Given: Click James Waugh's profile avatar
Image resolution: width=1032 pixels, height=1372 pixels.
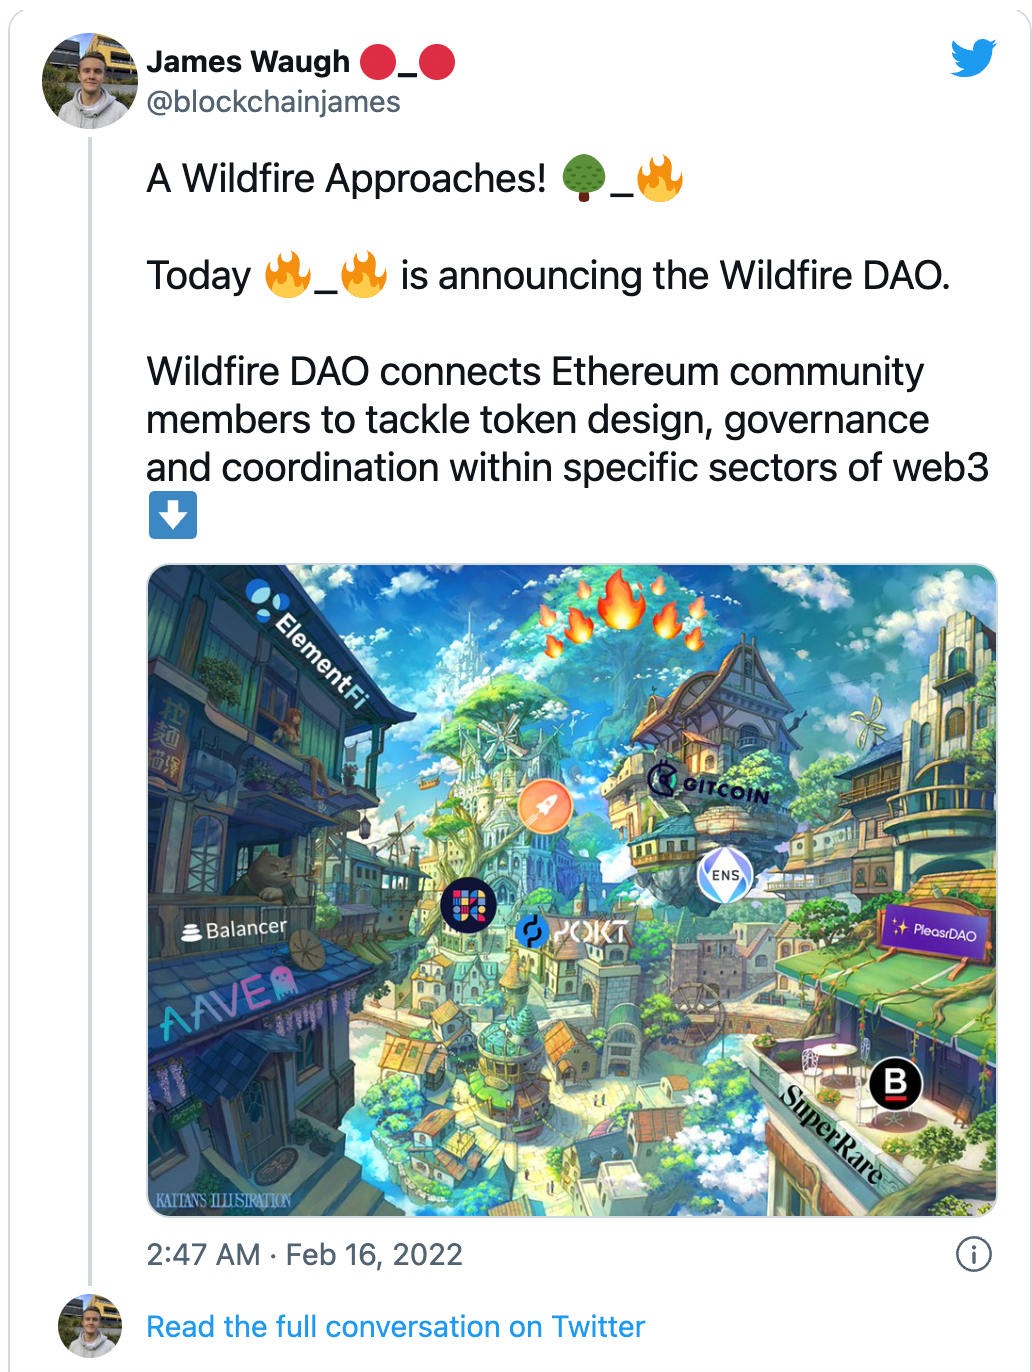Looking at the screenshot, I should [89, 81].
